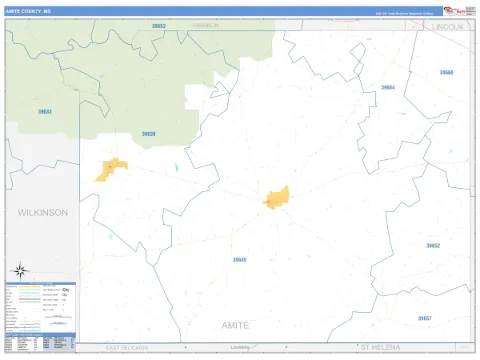Click ZIP code label 39664
The image size is (480, 360).
pos(388,87)
